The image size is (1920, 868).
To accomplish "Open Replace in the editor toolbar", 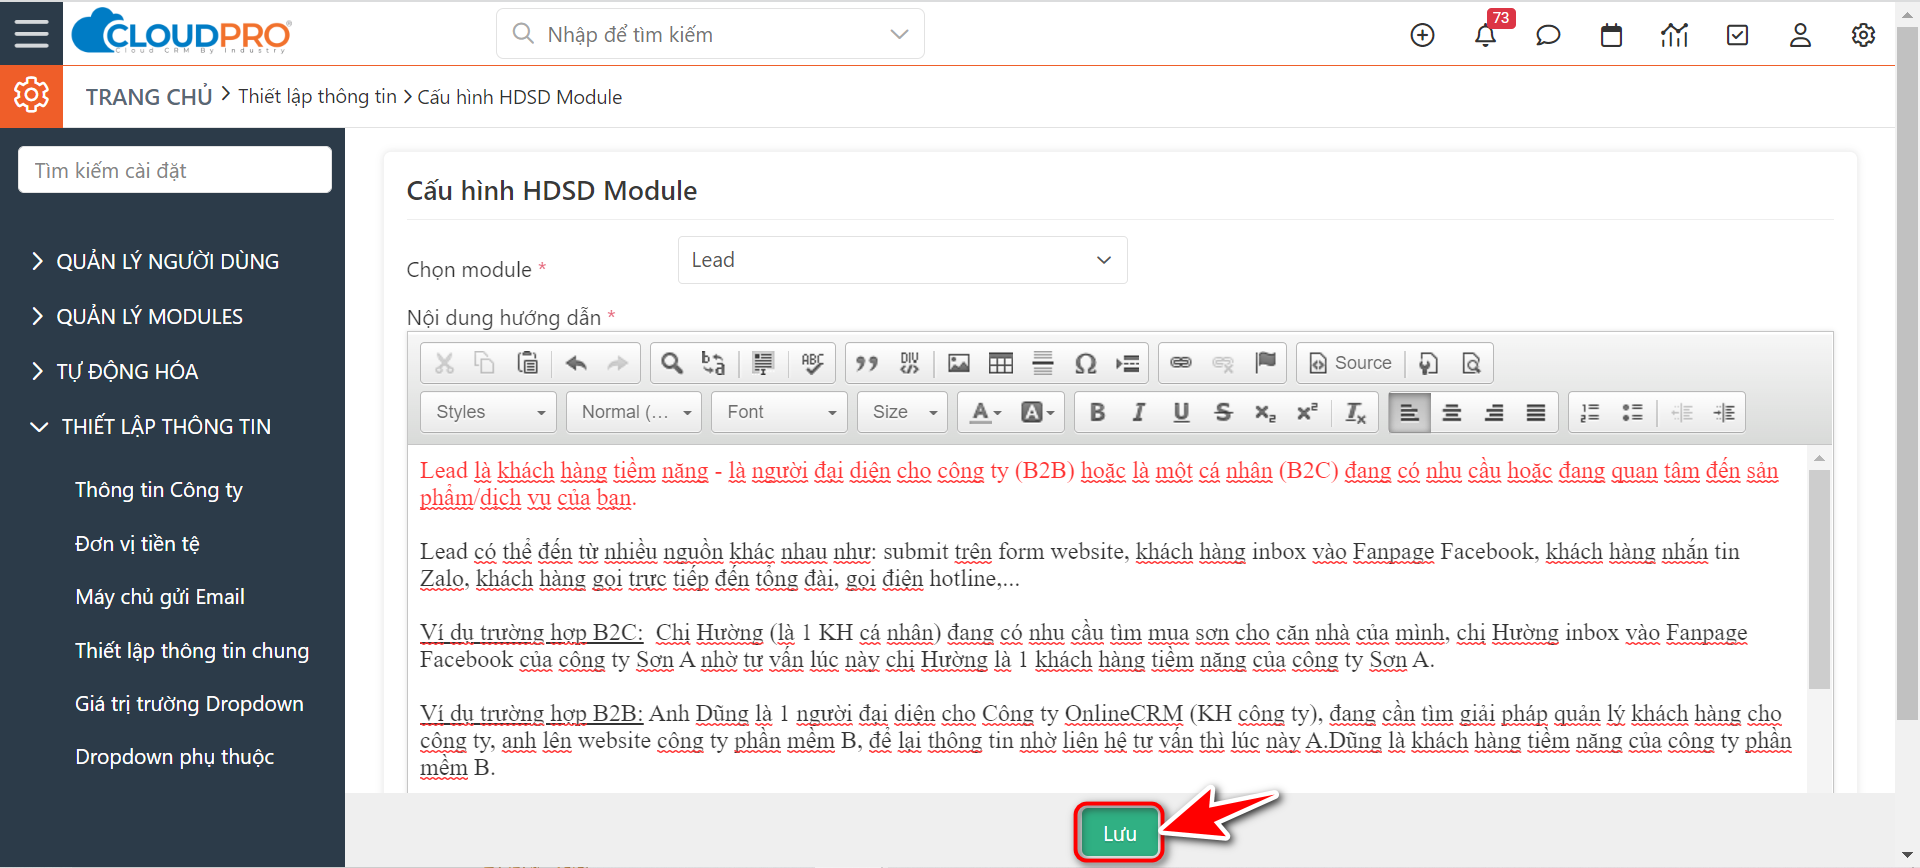I will (713, 363).
